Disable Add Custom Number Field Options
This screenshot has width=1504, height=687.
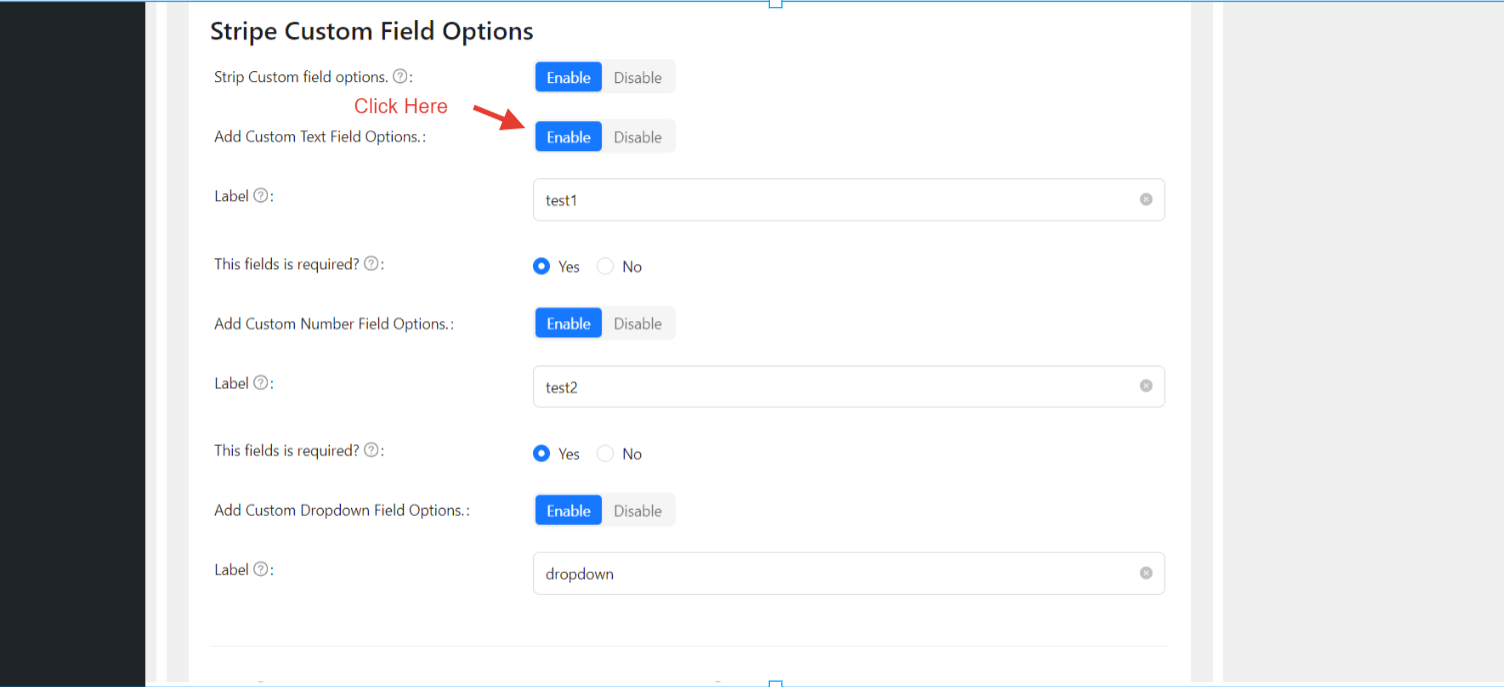pyautogui.click(x=637, y=324)
